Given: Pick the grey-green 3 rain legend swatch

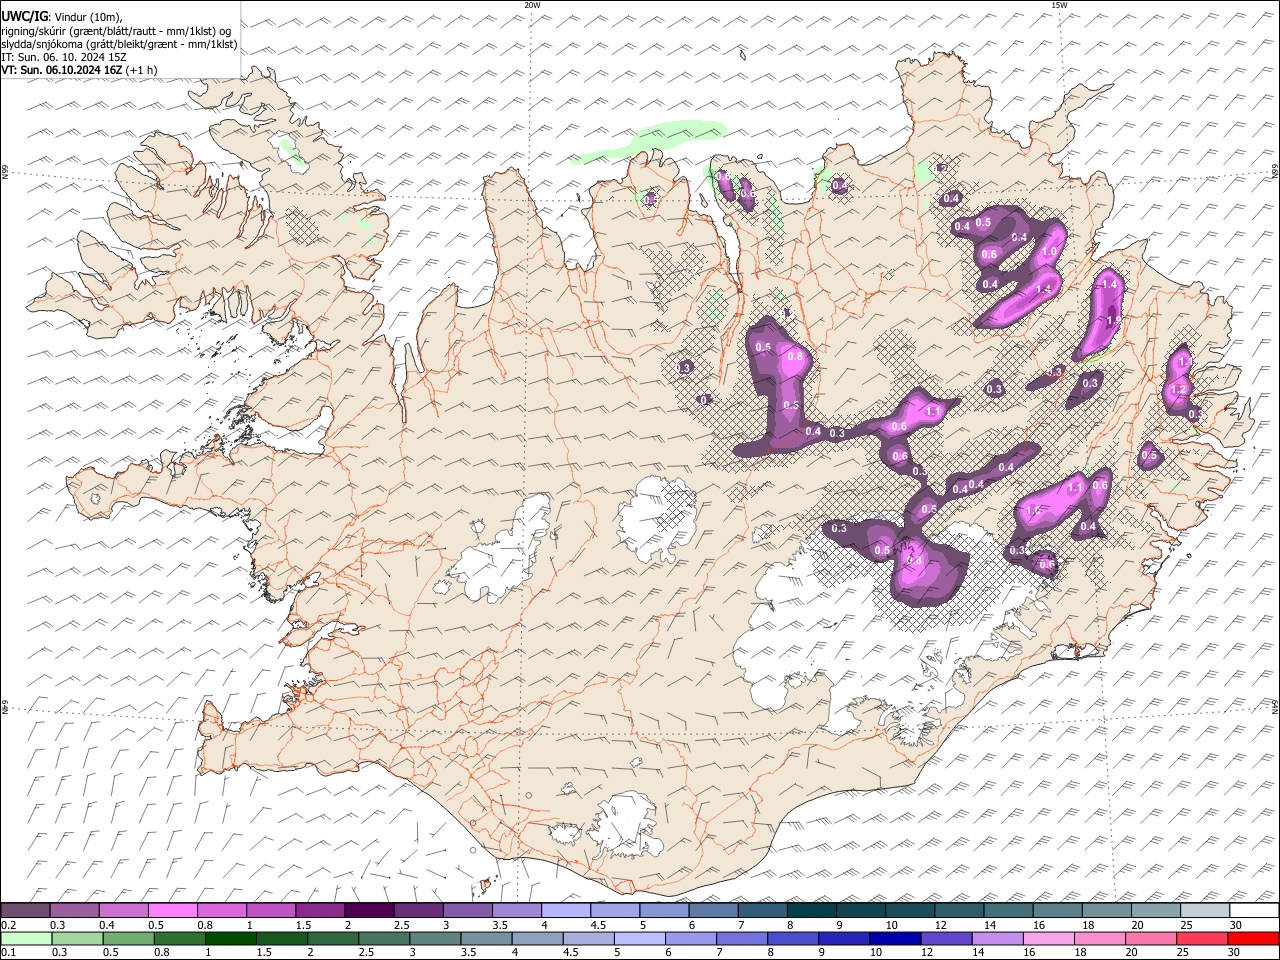Looking at the screenshot, I should click(x=435, y=939).
